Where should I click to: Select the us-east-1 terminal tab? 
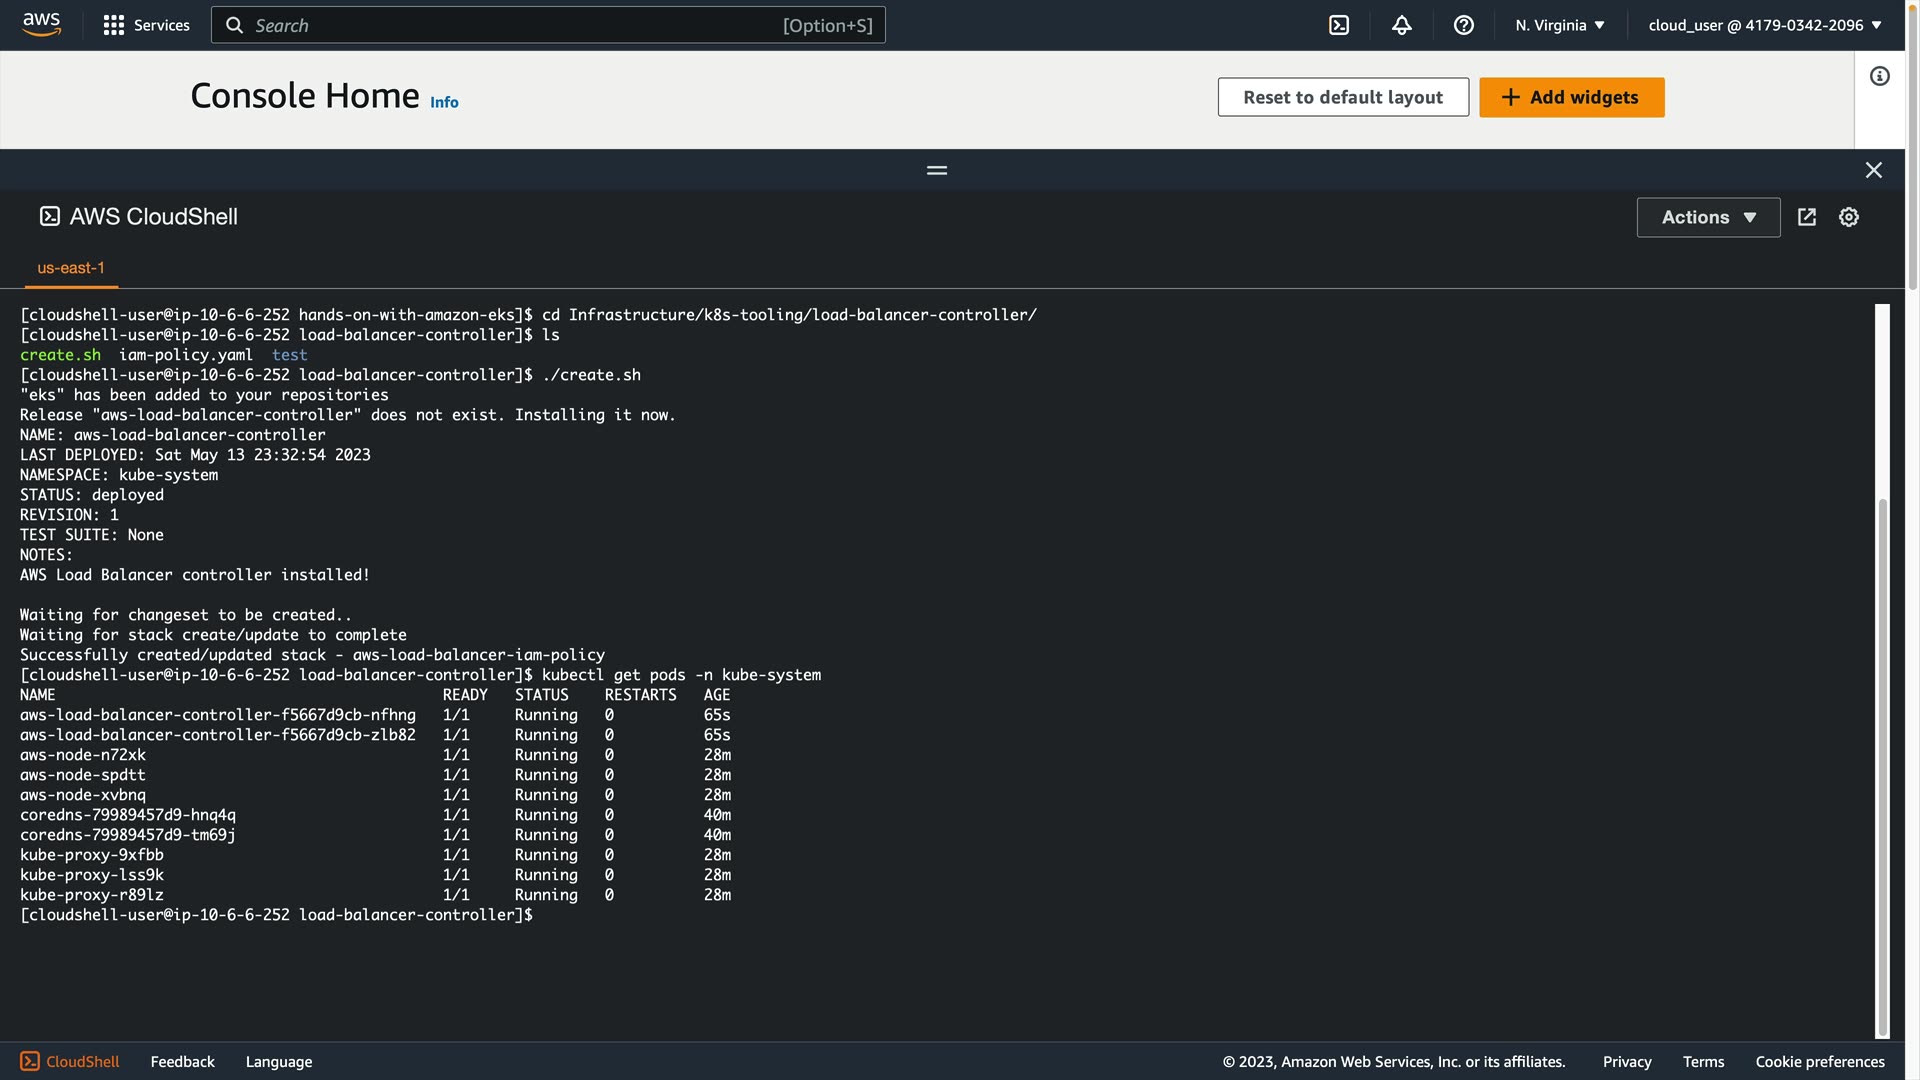71,268
